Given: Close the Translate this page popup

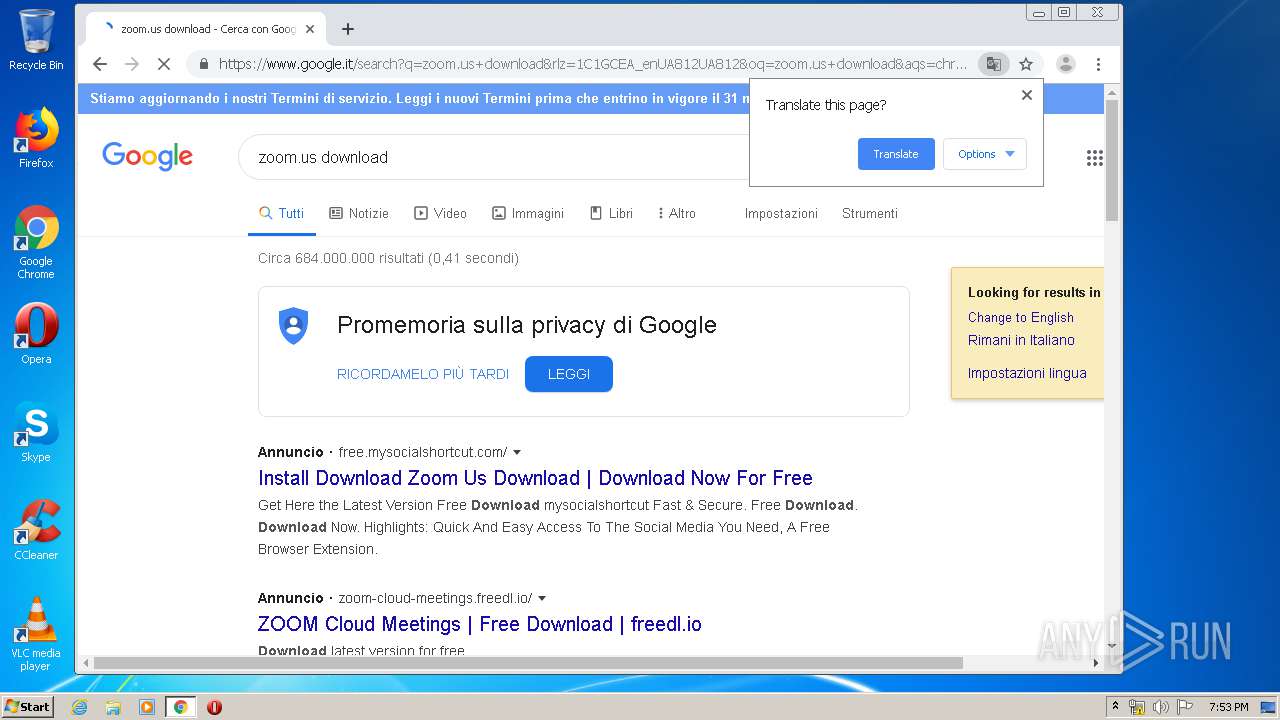Looking at the screenshot, I should [x=1026, y=95].
